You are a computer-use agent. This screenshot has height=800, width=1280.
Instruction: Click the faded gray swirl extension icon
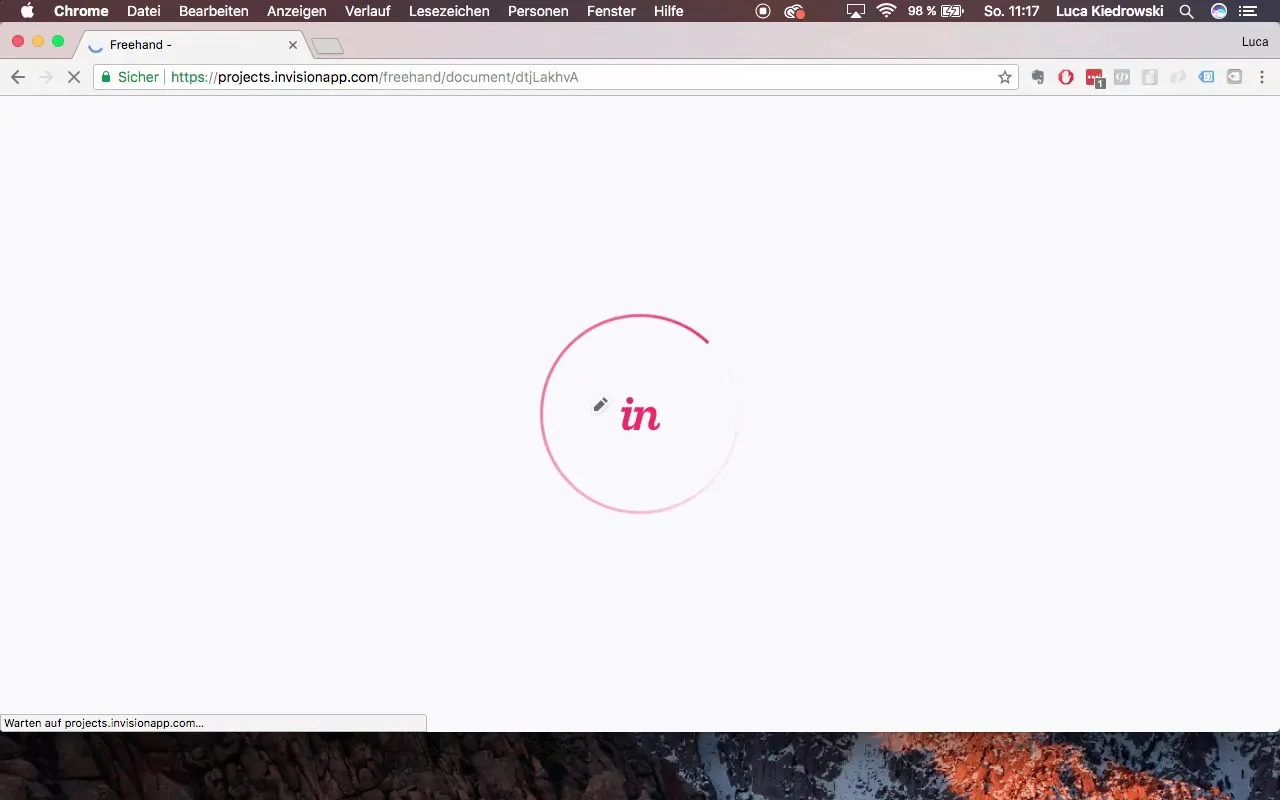[1178, 77]
